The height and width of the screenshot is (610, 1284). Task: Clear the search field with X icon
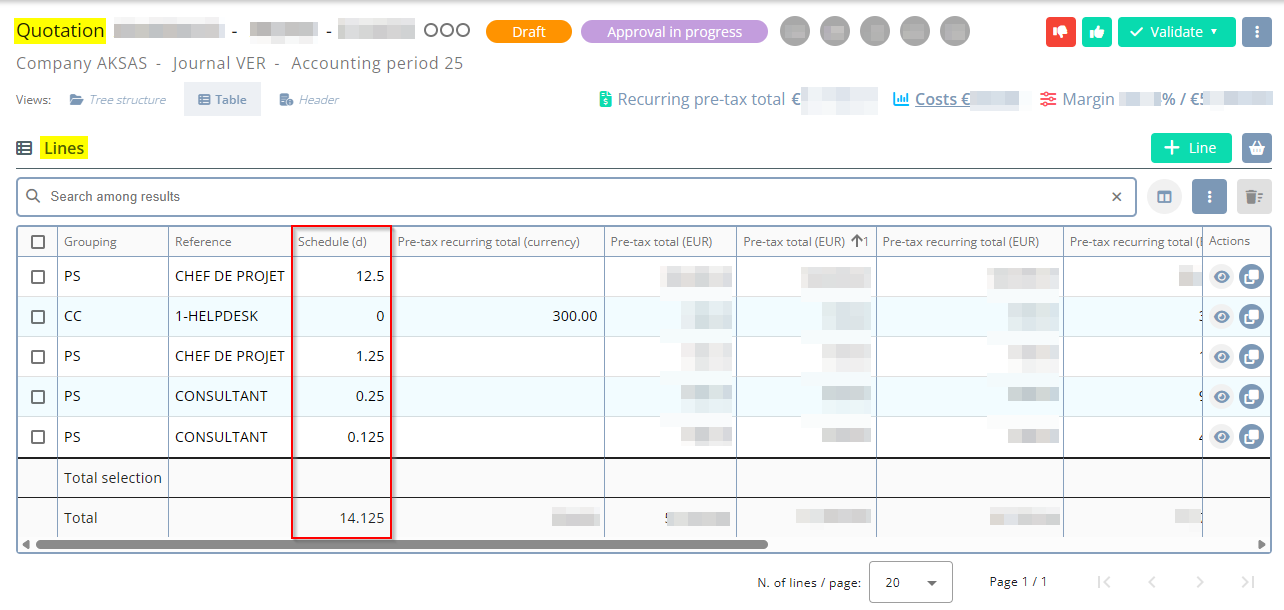(1117, 197)
